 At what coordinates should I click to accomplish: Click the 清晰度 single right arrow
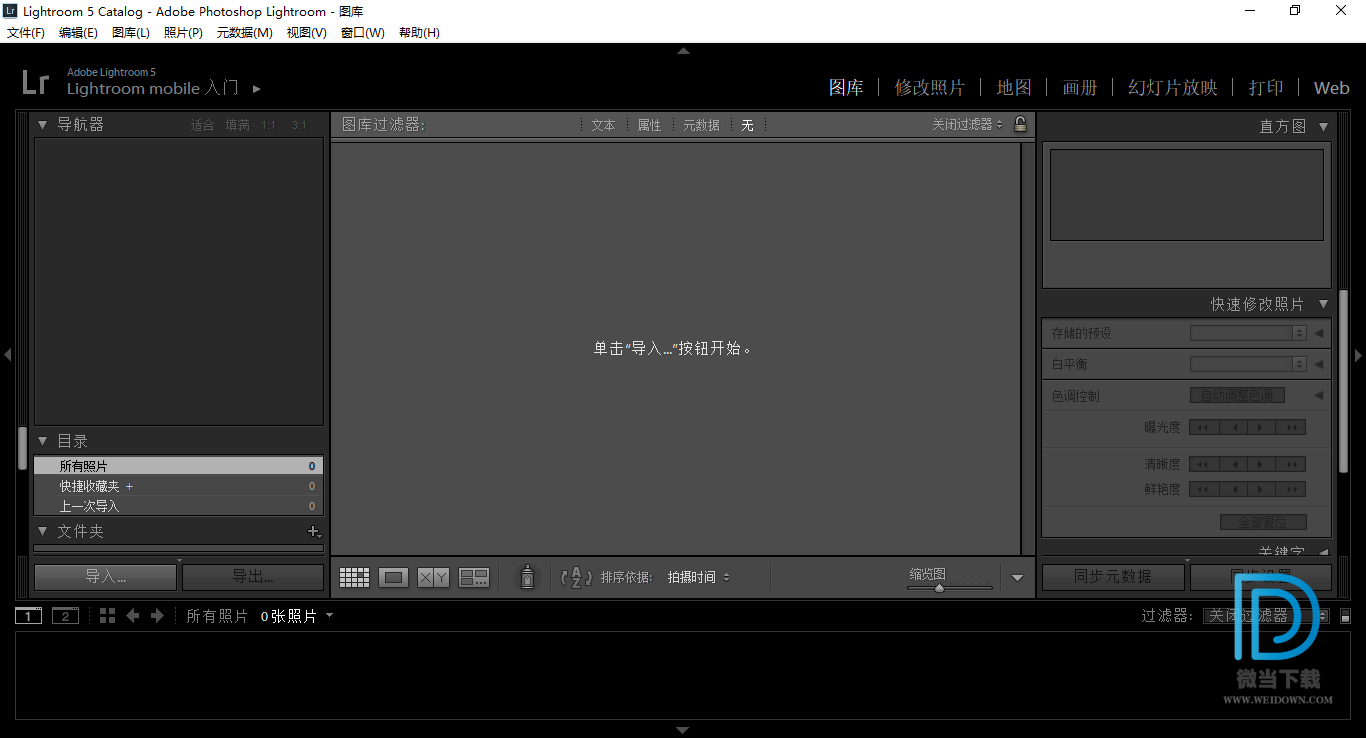[x=1262, y=464]
